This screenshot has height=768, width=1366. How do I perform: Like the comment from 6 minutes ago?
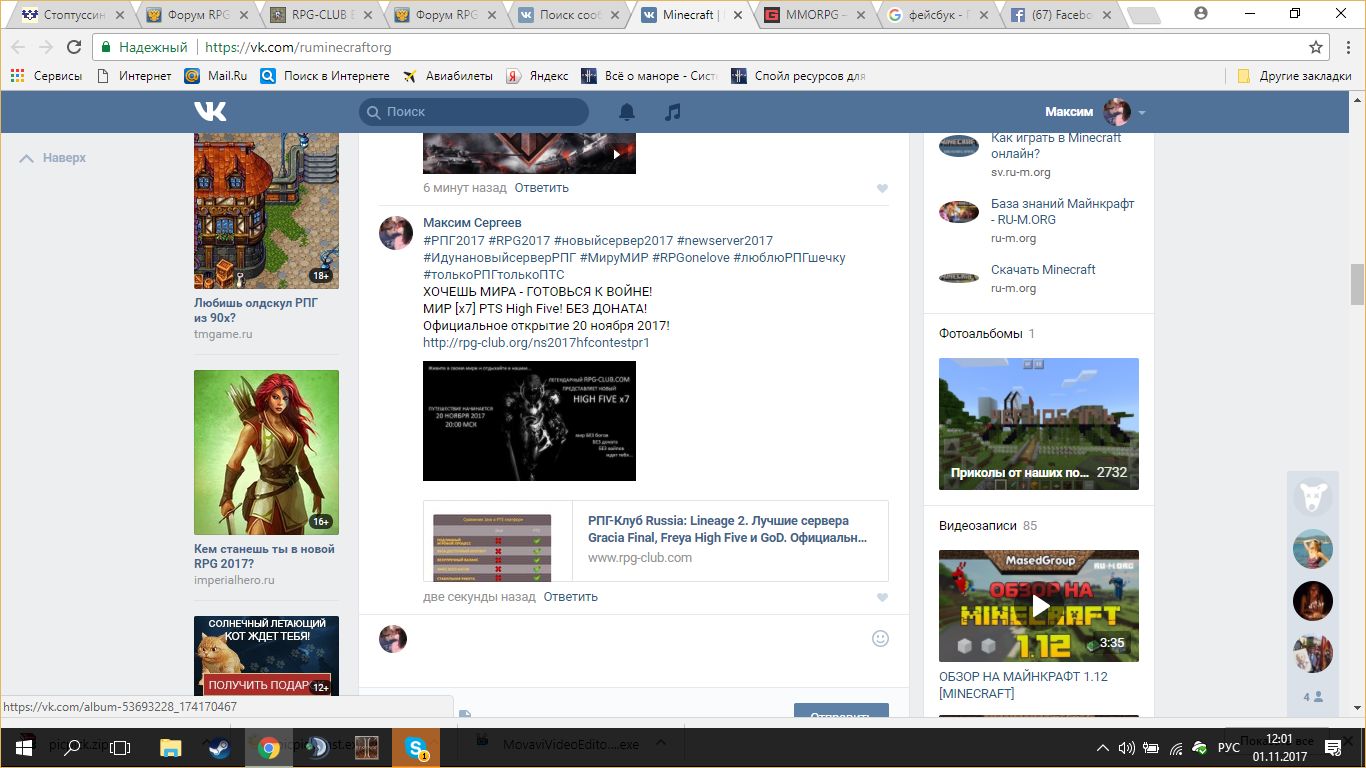882,188
